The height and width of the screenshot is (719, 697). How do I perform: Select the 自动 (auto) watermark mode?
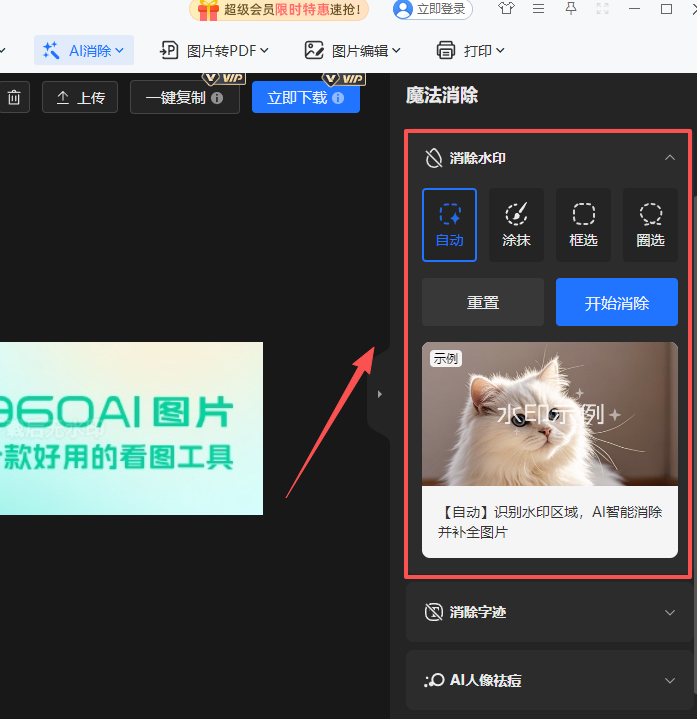449,224
